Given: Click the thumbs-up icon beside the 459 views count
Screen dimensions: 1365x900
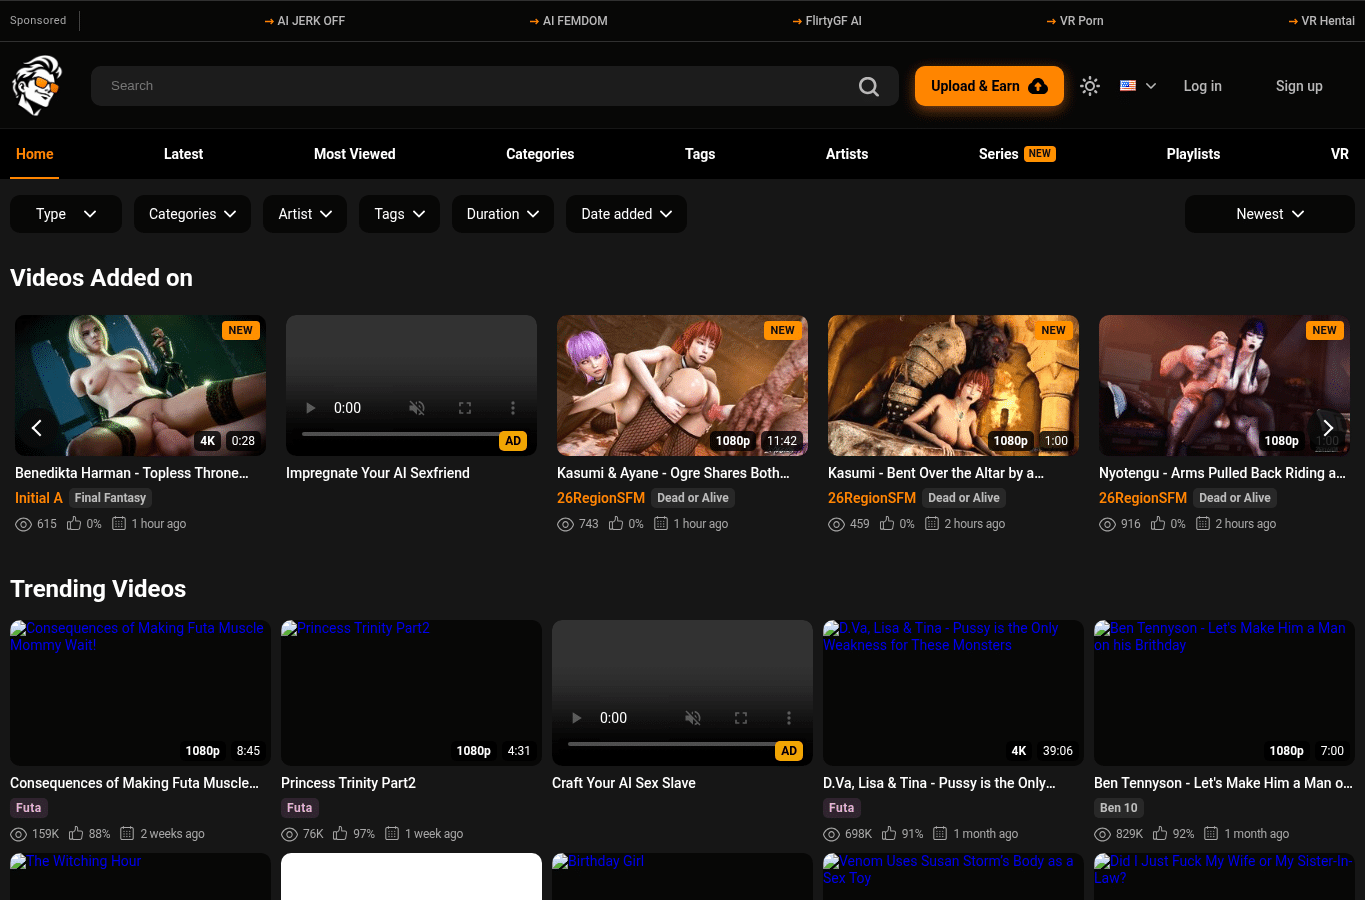Looking at the screenshot, I should coord(887,523).
